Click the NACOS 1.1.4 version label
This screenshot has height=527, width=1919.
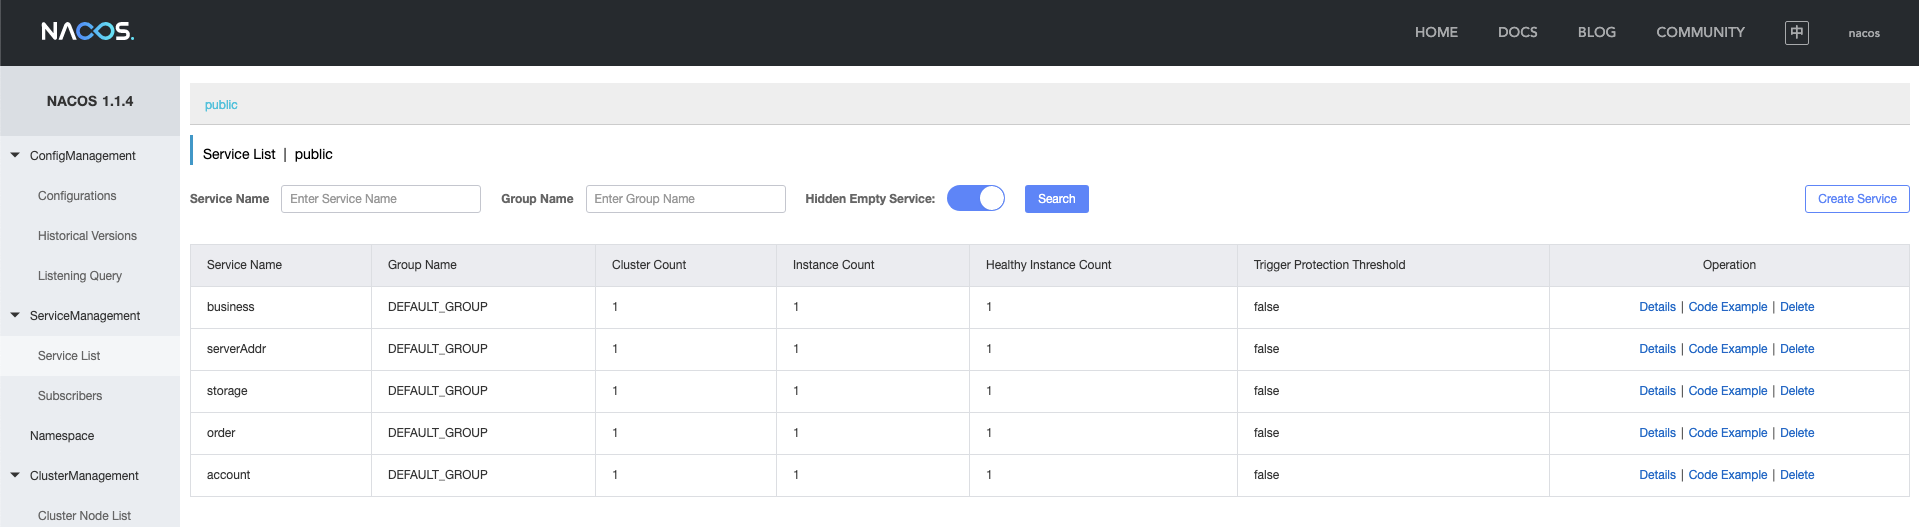point(90,101)
